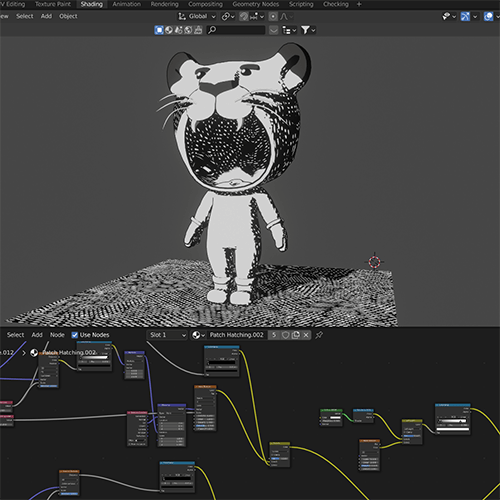
Task: Duplicate material with new material icon
Action: tap(296, 335)
